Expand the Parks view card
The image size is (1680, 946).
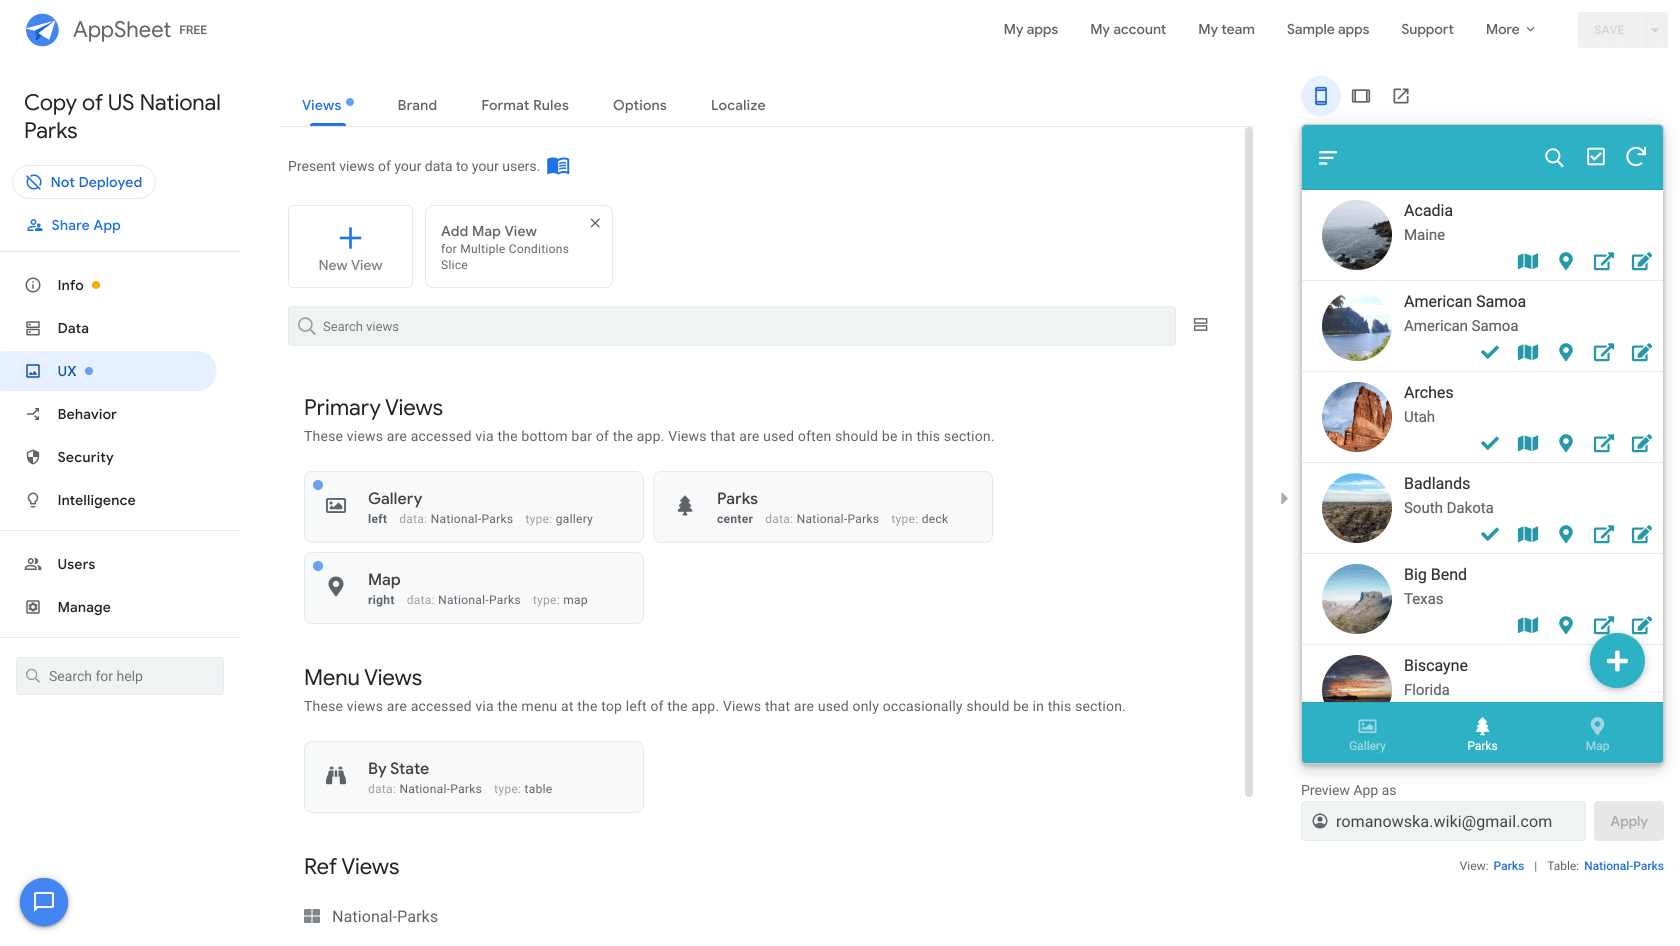pos(823,507)
